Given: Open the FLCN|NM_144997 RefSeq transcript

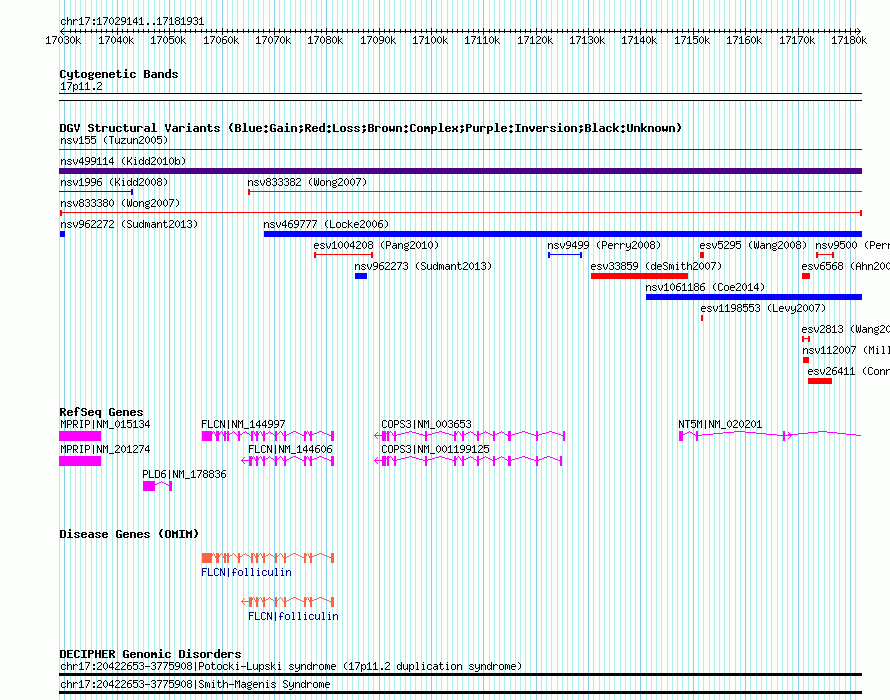Looking at the screenshot, I should click(268, 436).
